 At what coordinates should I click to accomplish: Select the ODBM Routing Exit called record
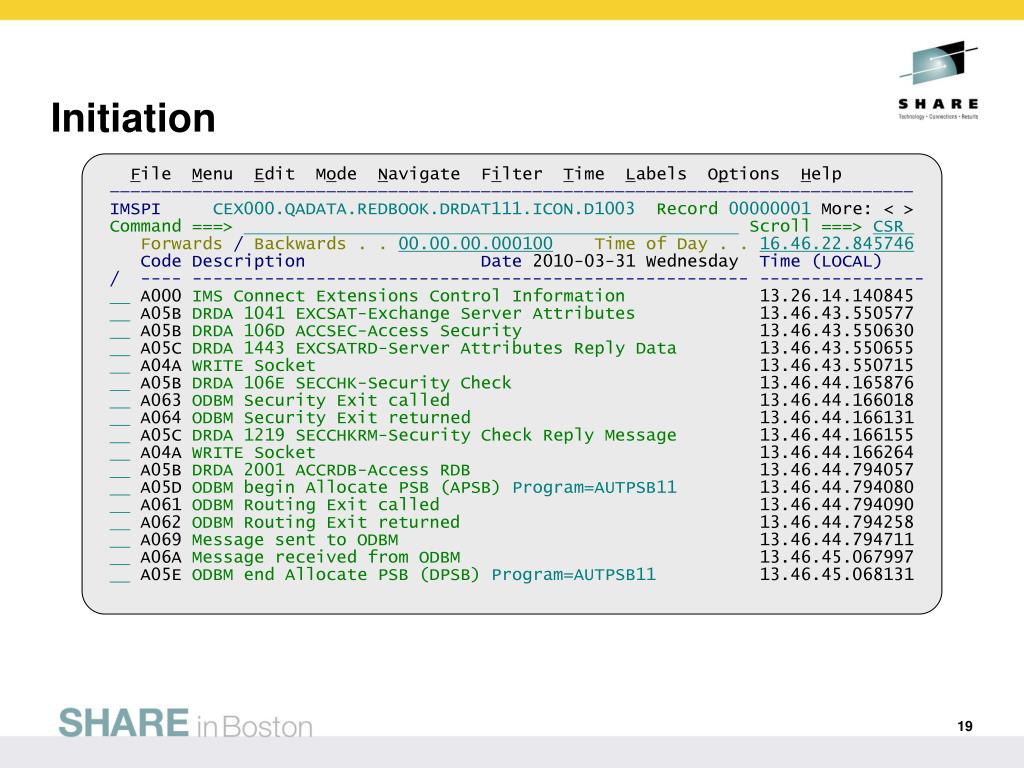tap(511, 505)
